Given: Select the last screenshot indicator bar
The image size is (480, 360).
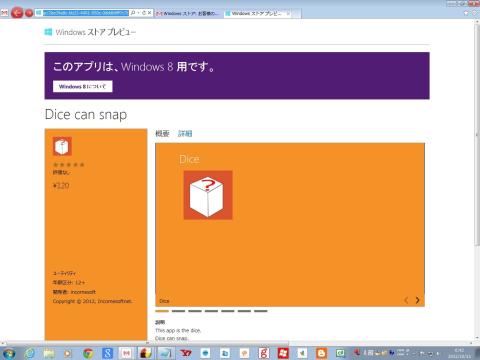Looking at the screenshot, I should [261, 311].
